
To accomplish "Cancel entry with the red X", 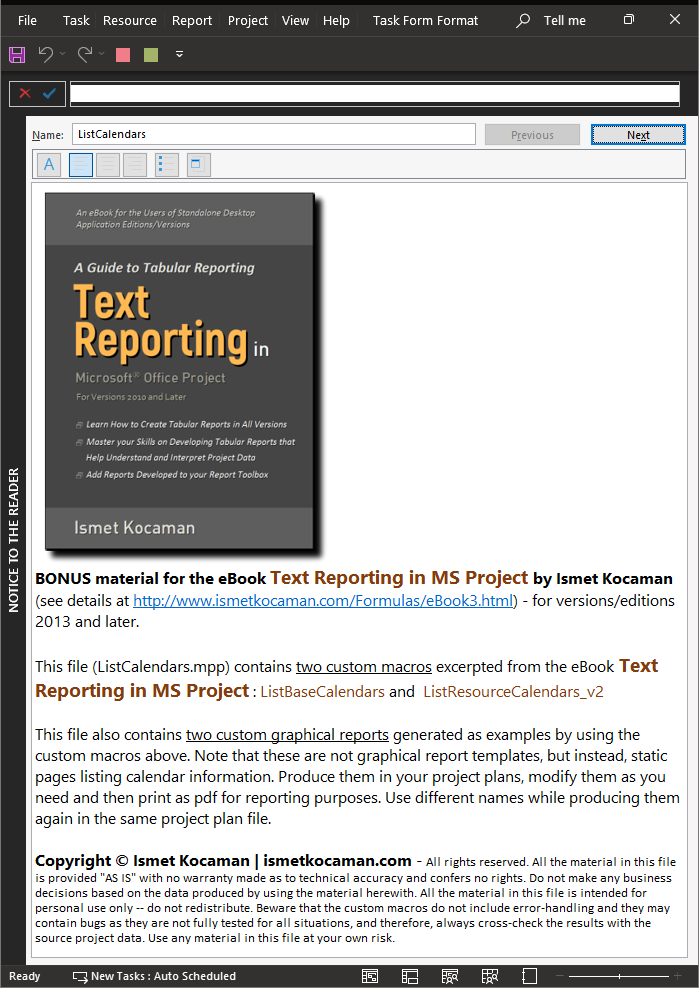I will 25,94.
